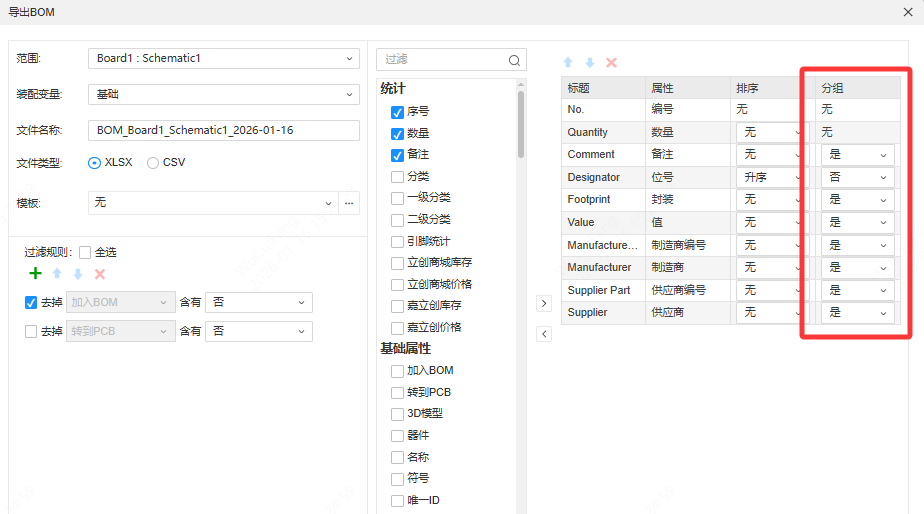Check the 名称 checkbox
This screenshot has height=514, width=924.
[397, 457]
